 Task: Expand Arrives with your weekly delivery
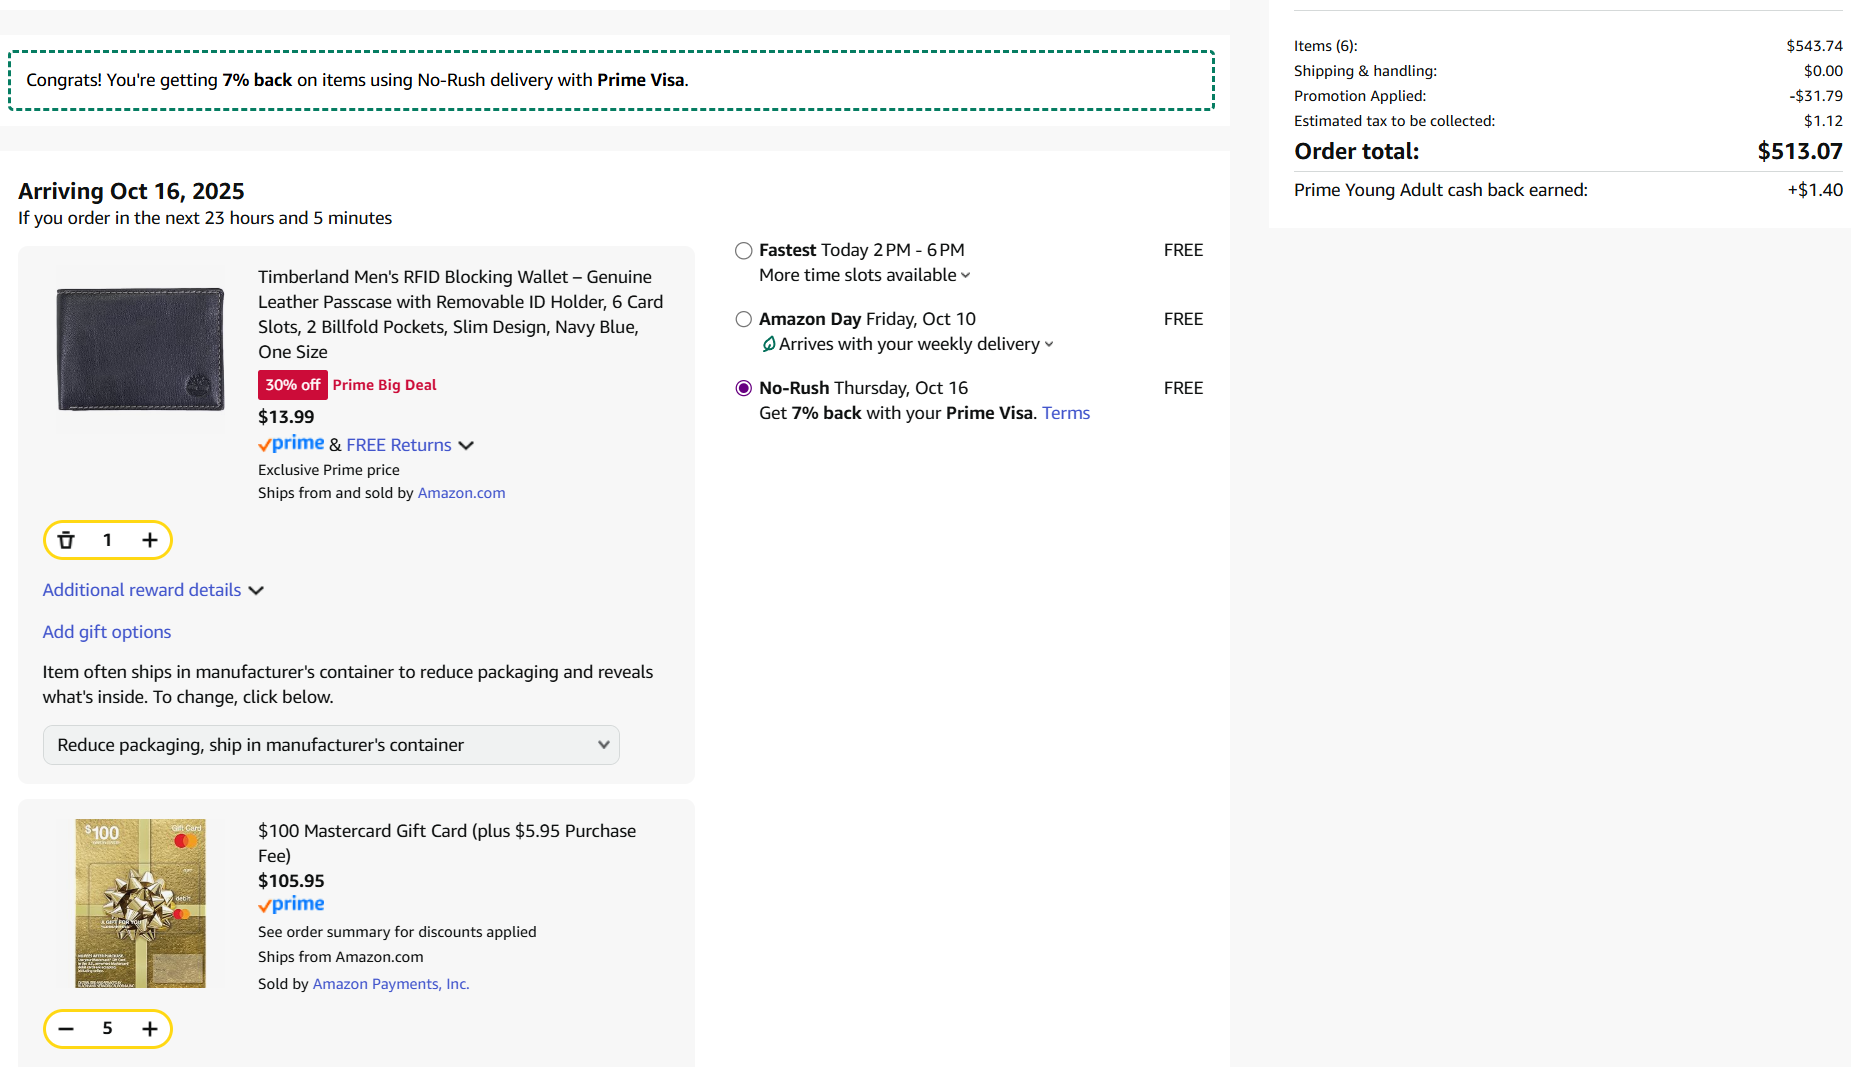point(915,344)
